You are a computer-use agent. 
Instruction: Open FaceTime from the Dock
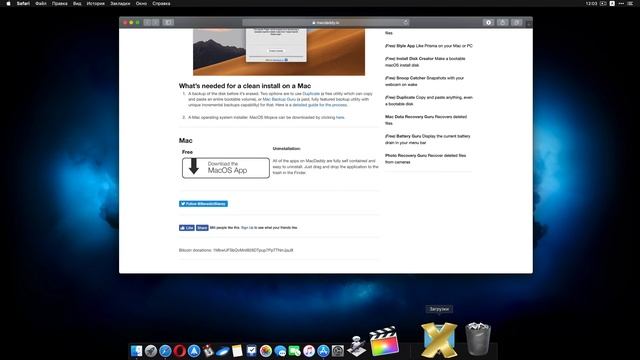tap(294, 351)
